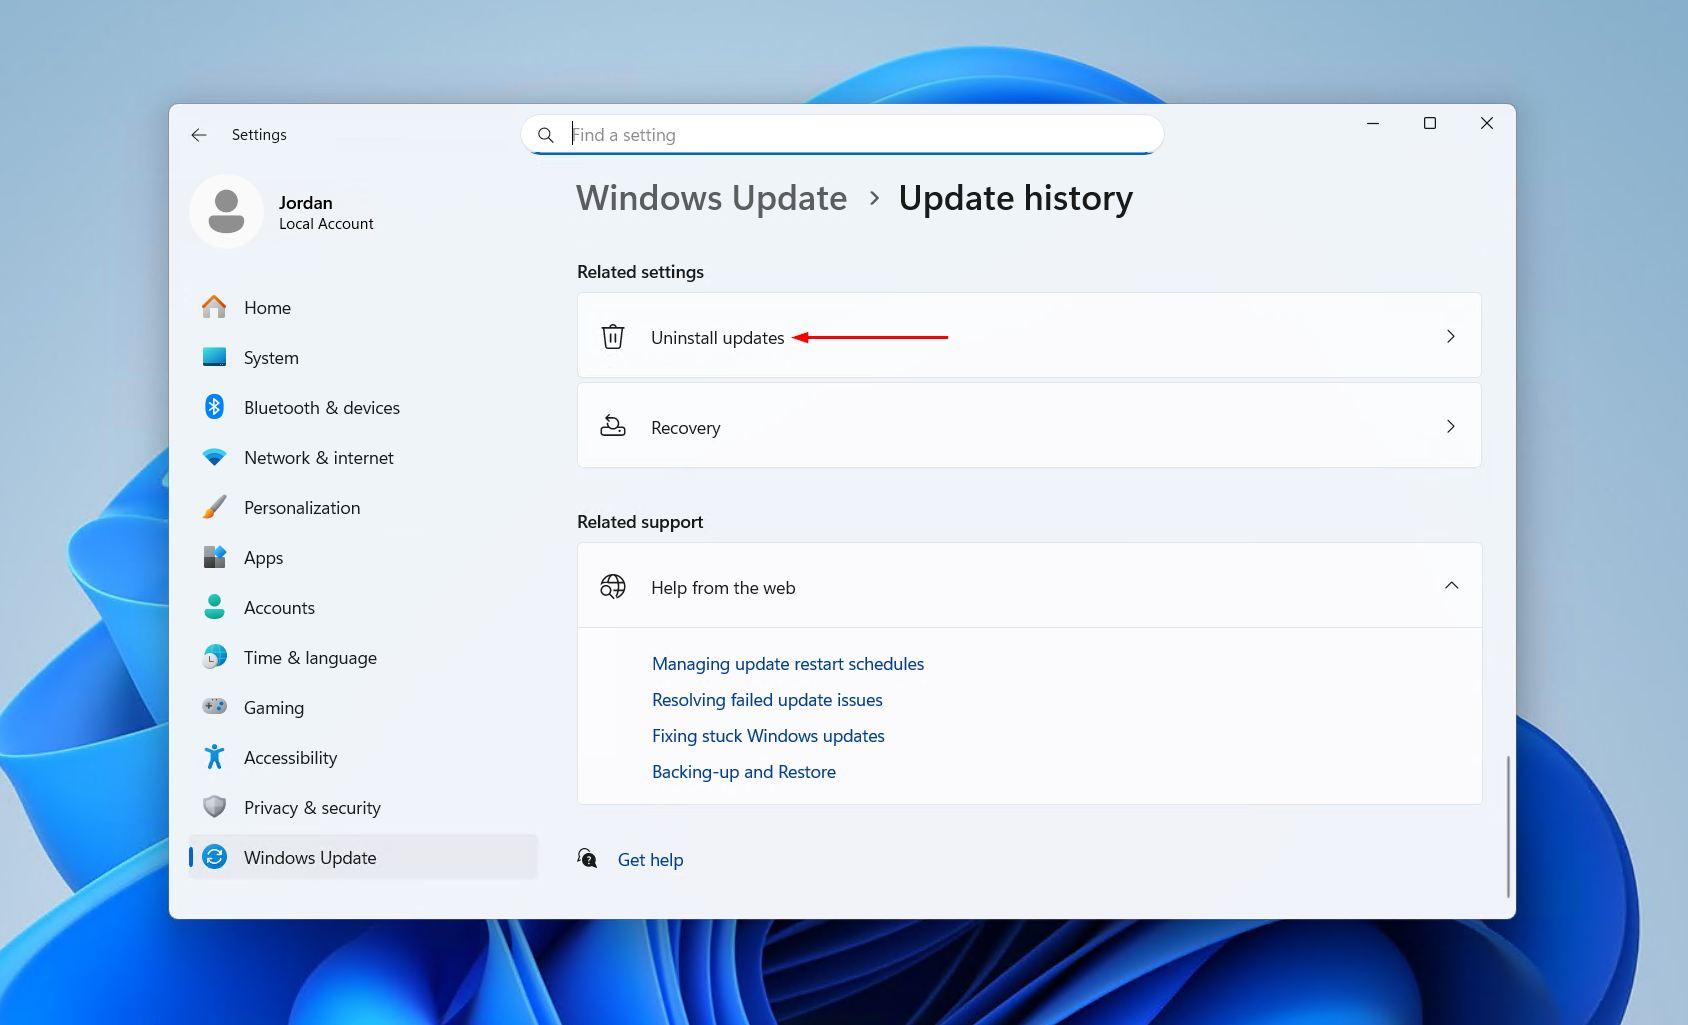Click the Get help link

click(650, 860)
